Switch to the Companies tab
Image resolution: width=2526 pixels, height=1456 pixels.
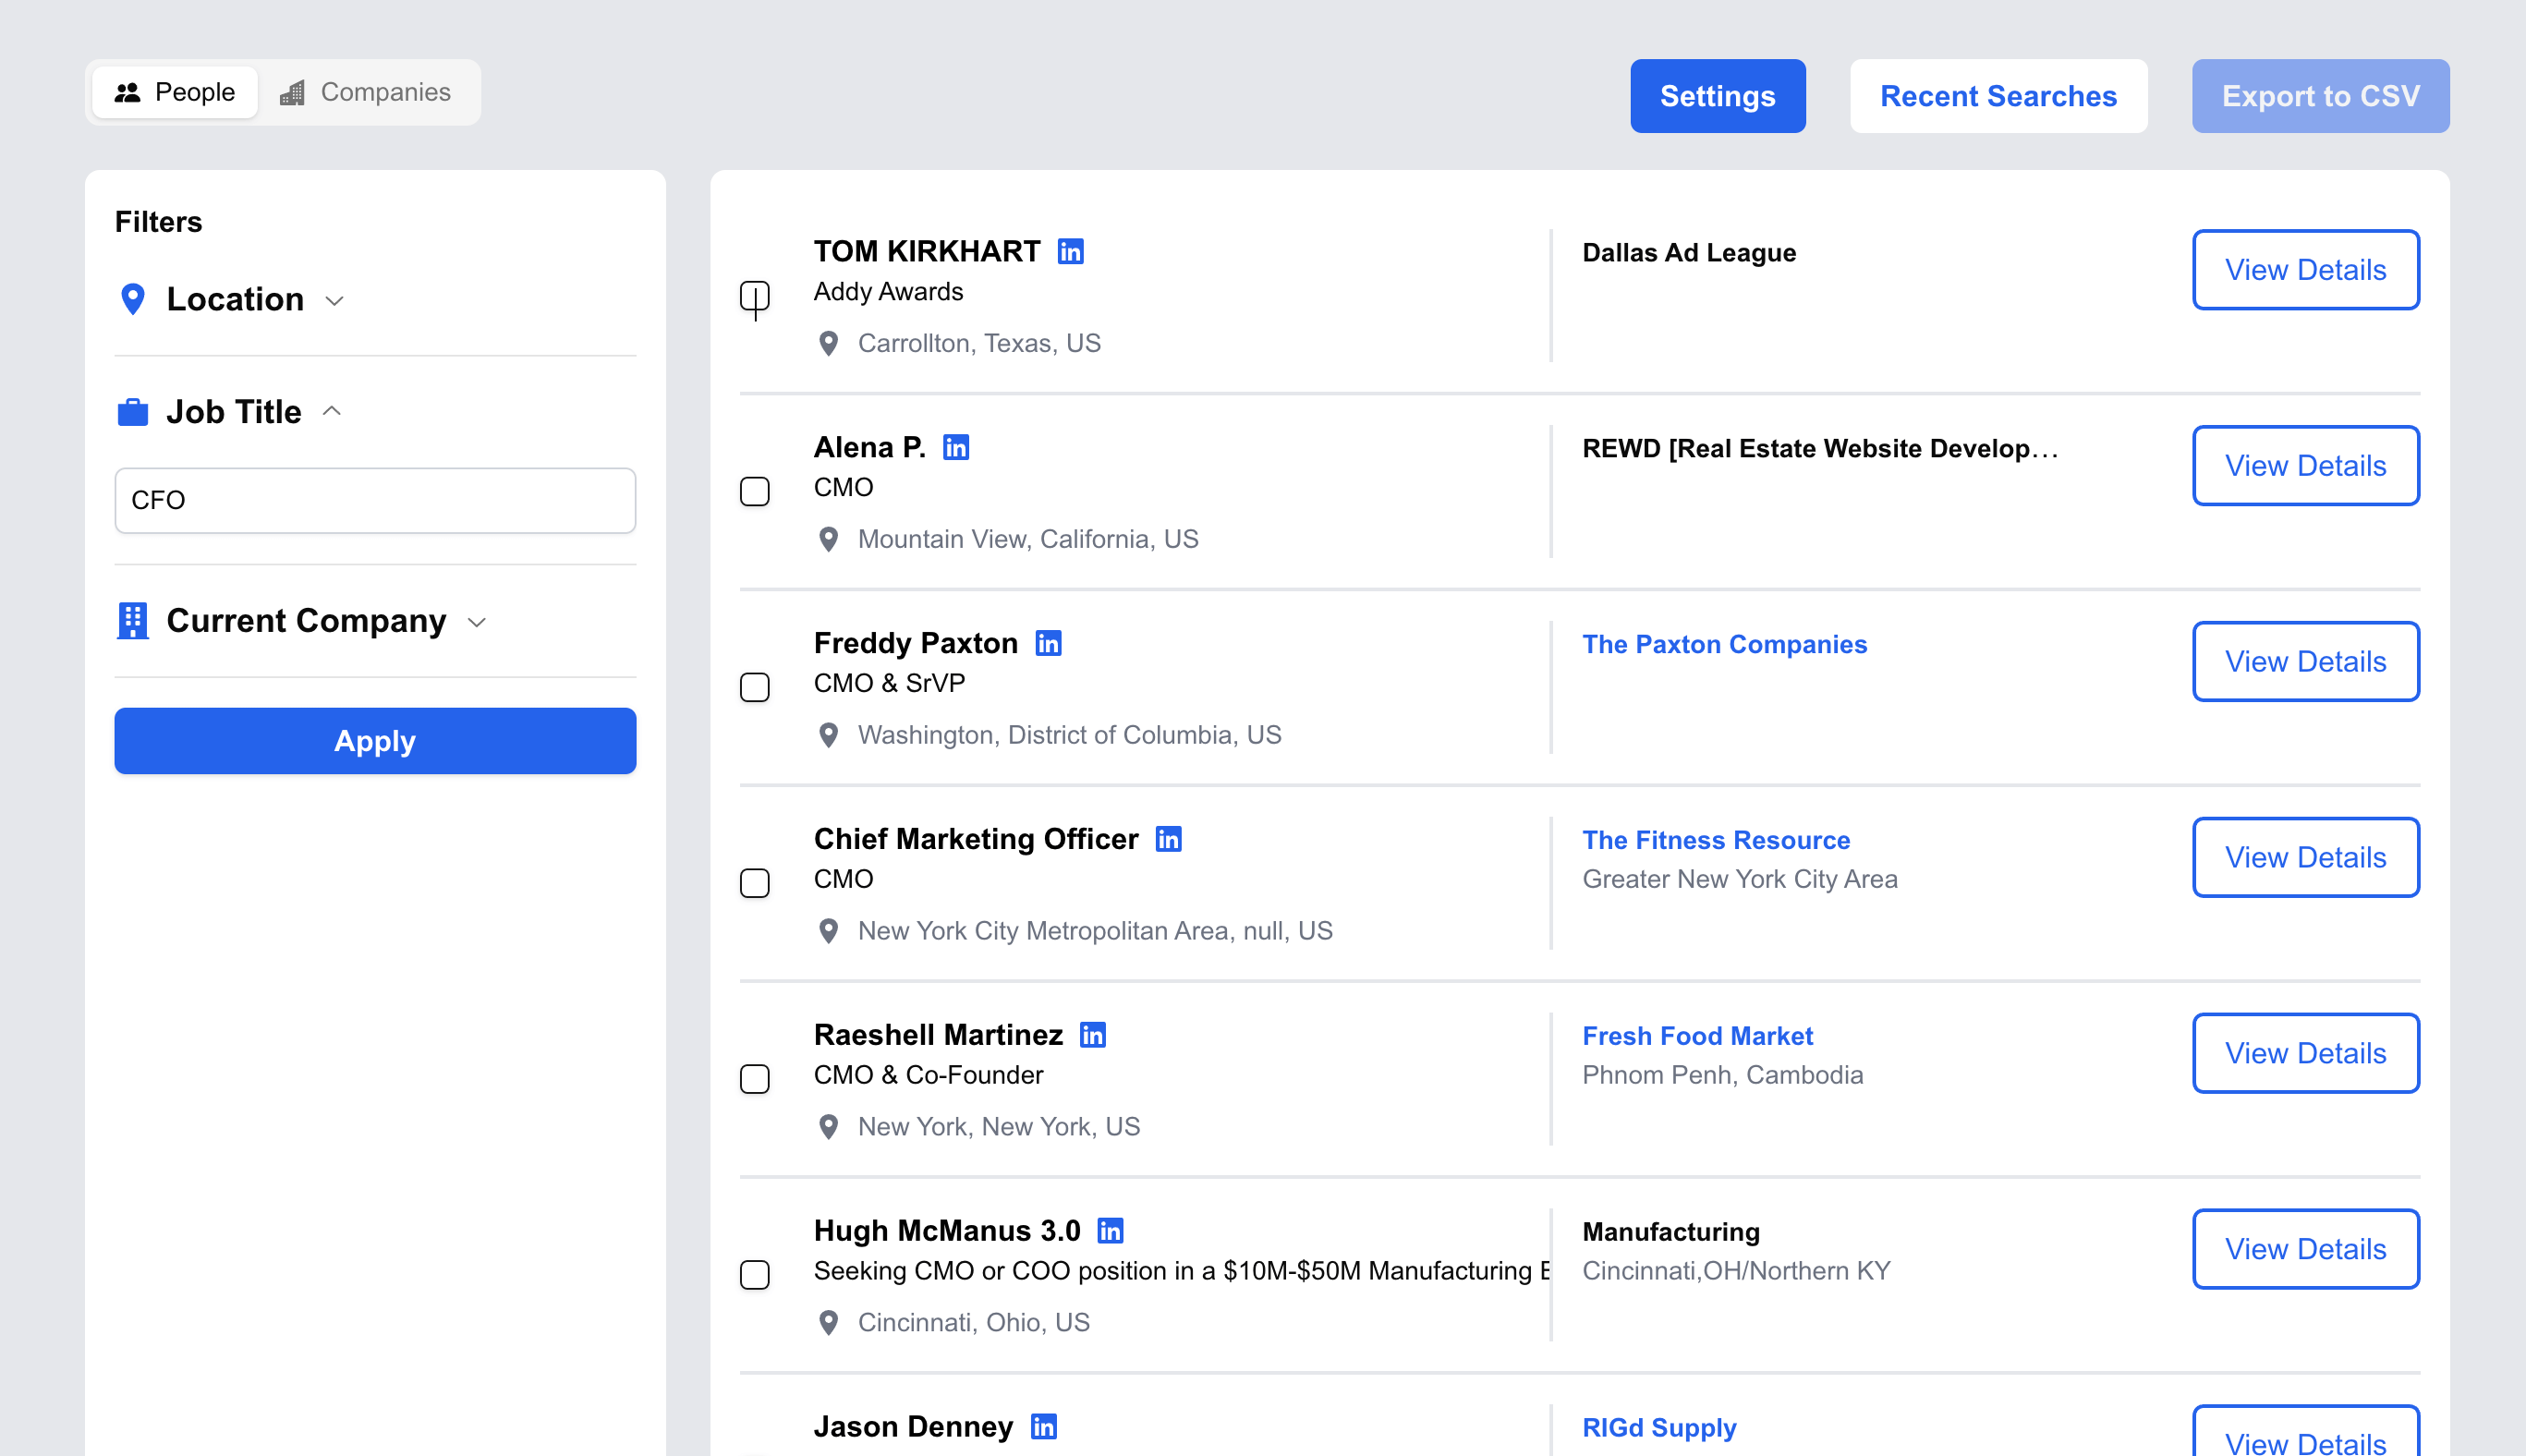pyautogui.click(x=365, y=93)
